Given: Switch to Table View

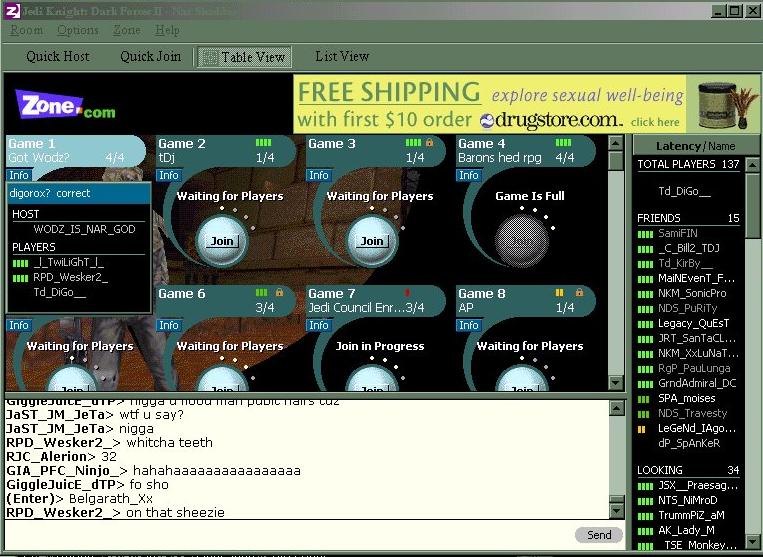Looking at the screenshot, I should (244, 57).
